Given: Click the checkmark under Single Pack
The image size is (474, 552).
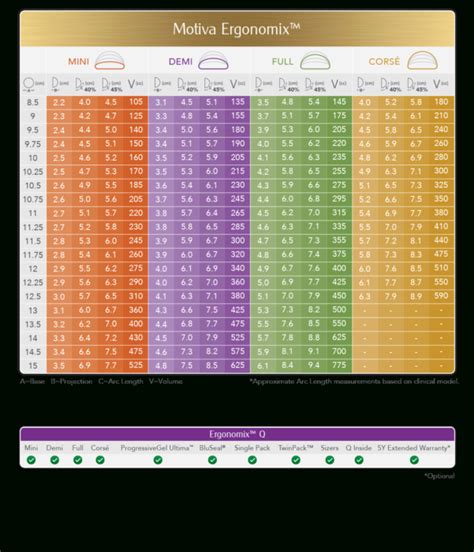Looking at the screenshot, I should click(x=252, y=460).
